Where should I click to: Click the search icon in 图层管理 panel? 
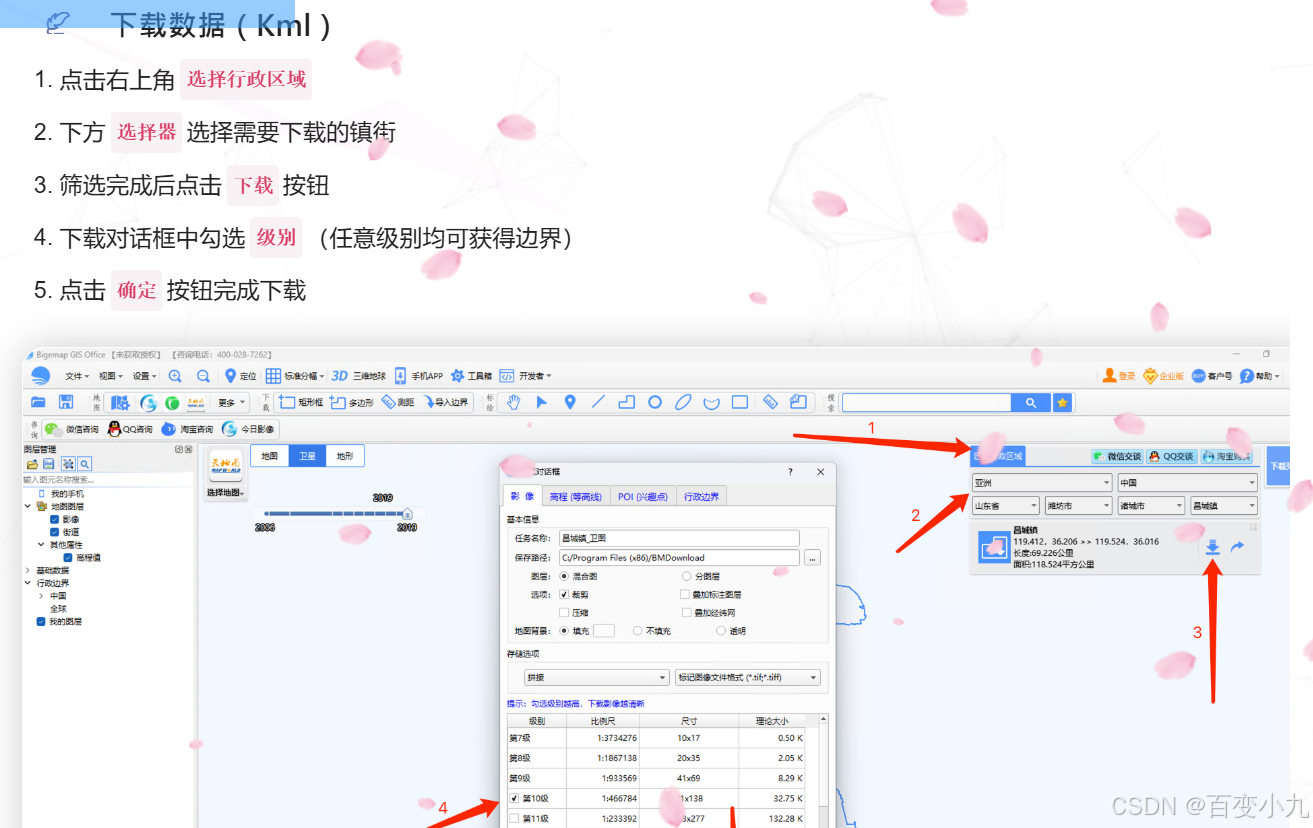pyautogui.click(x=85, y=464)
